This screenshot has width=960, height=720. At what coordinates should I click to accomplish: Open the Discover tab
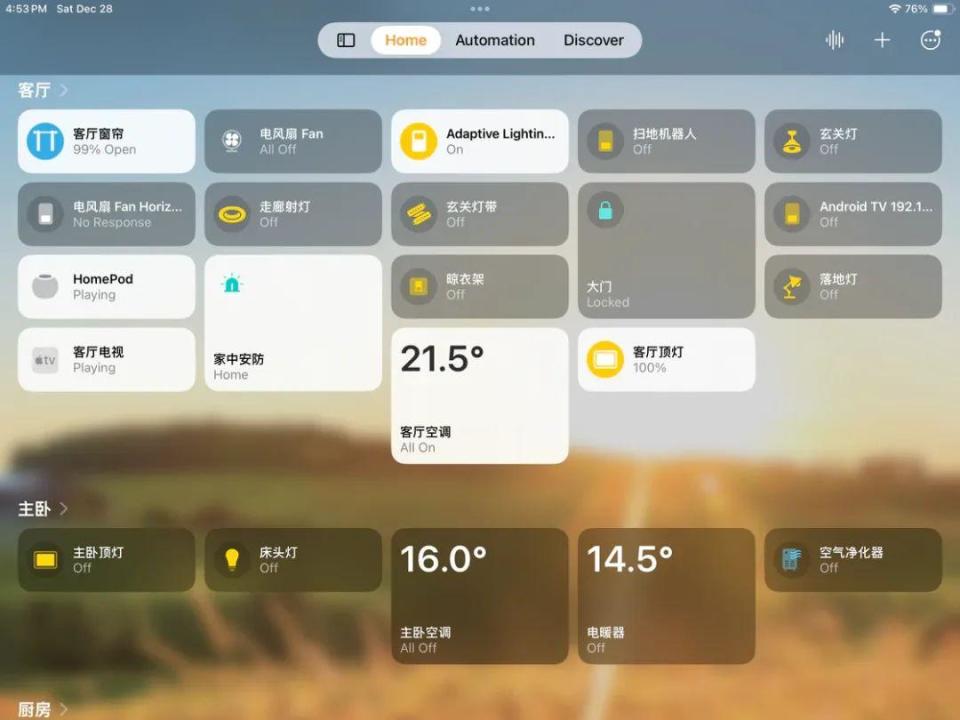[x=593, y=40]
